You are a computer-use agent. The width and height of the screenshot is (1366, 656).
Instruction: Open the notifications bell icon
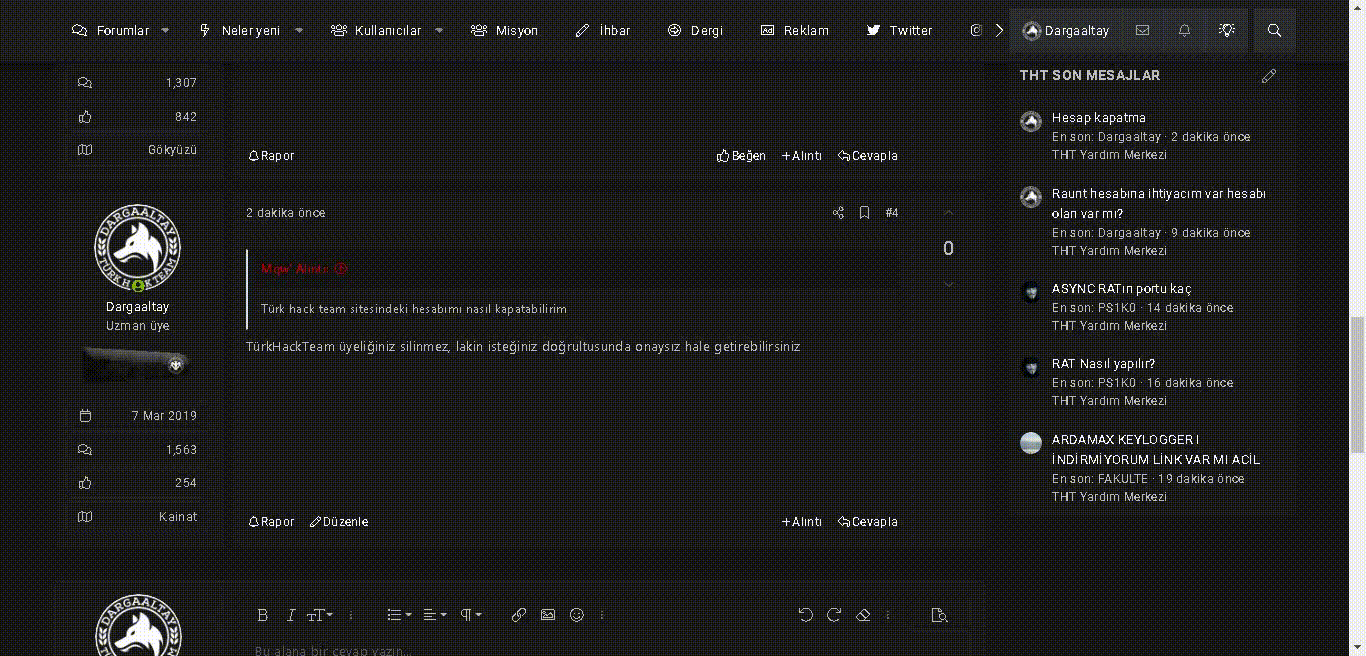[x=1184, y=31]
